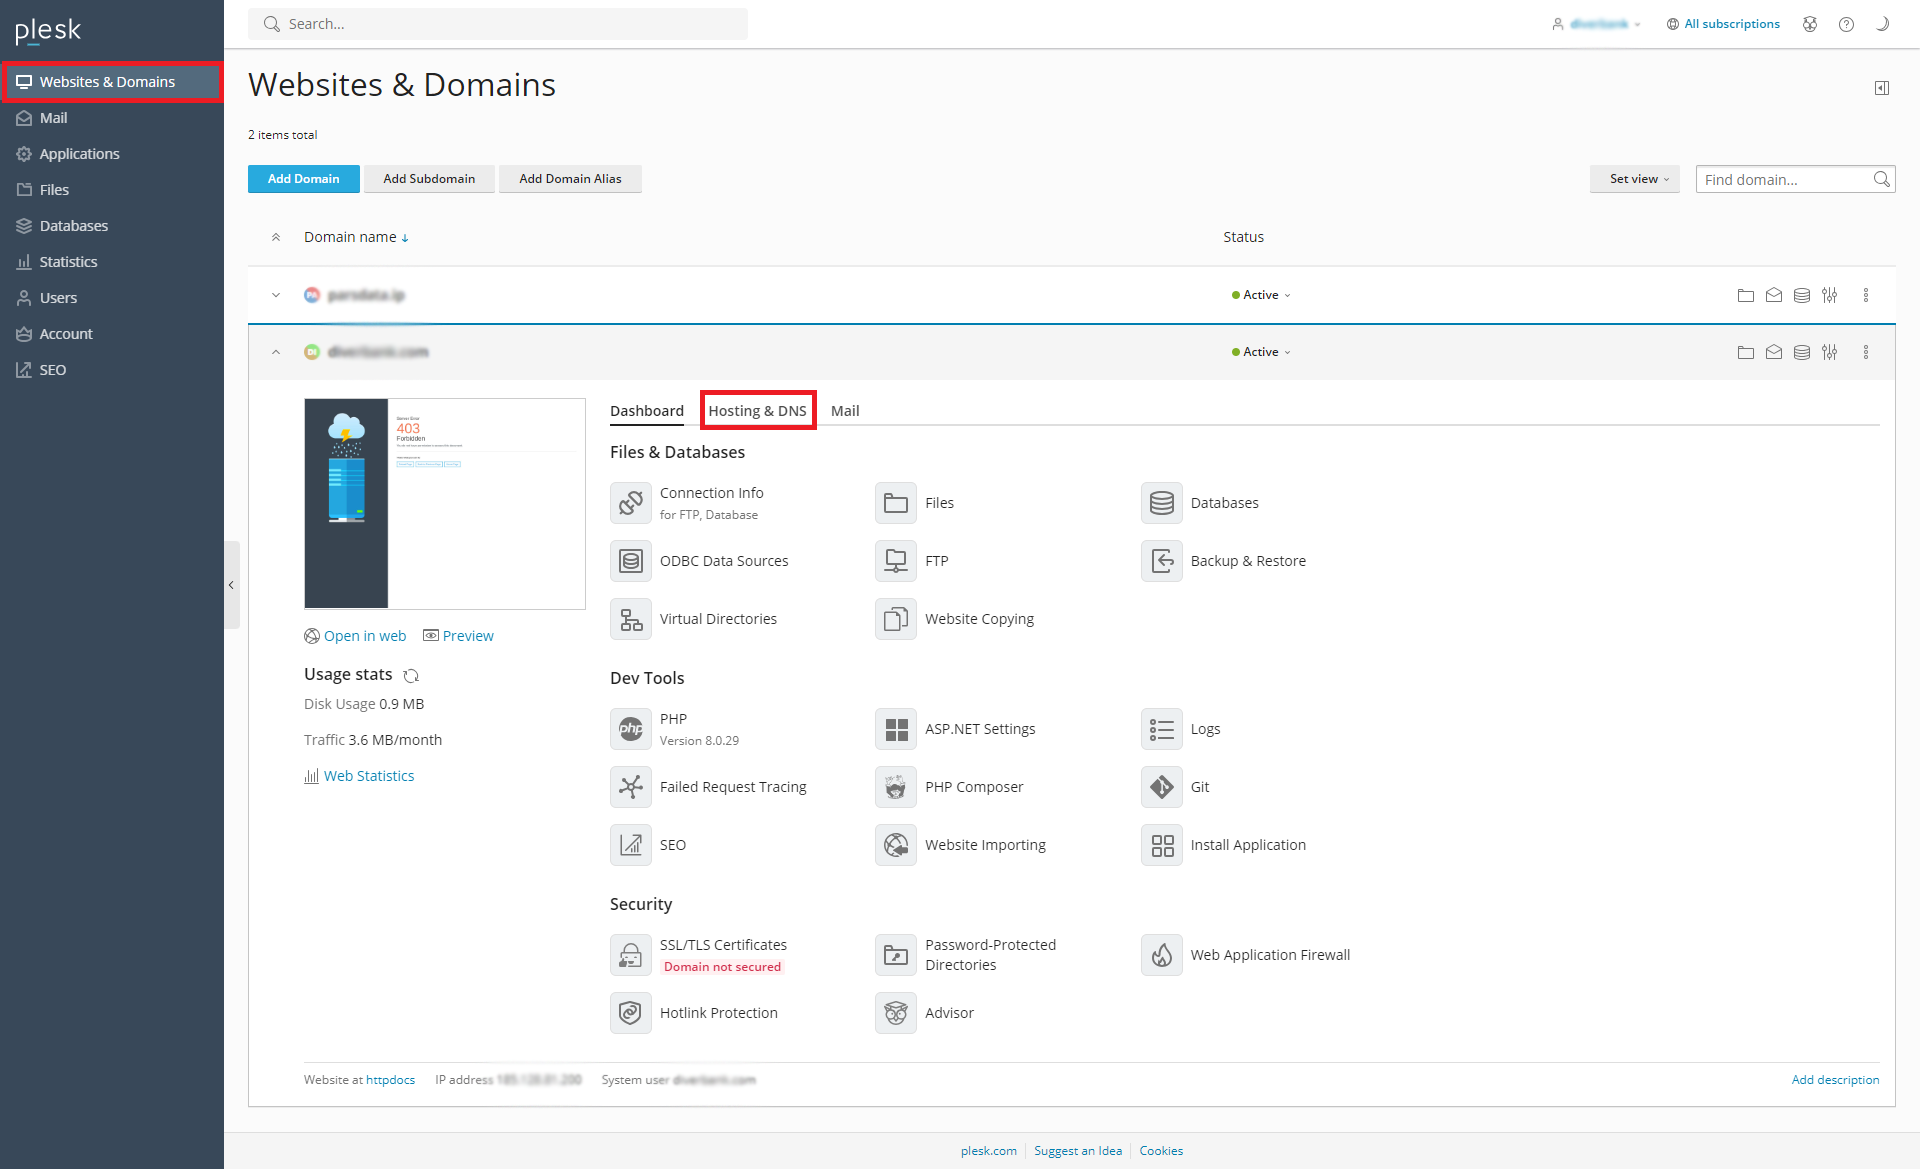Open Statistics in the sidebar
Image resolution: width=1920 pixels, height=1169 pixels.
click(112, 262)
